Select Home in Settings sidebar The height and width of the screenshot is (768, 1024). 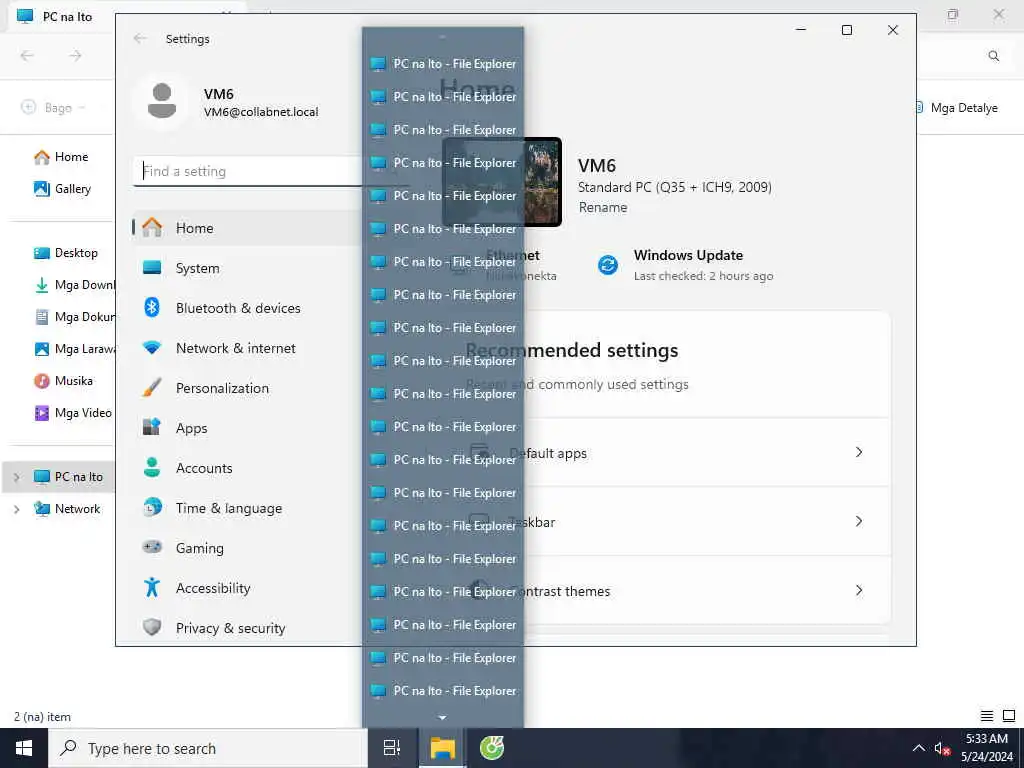coord(246,228)
